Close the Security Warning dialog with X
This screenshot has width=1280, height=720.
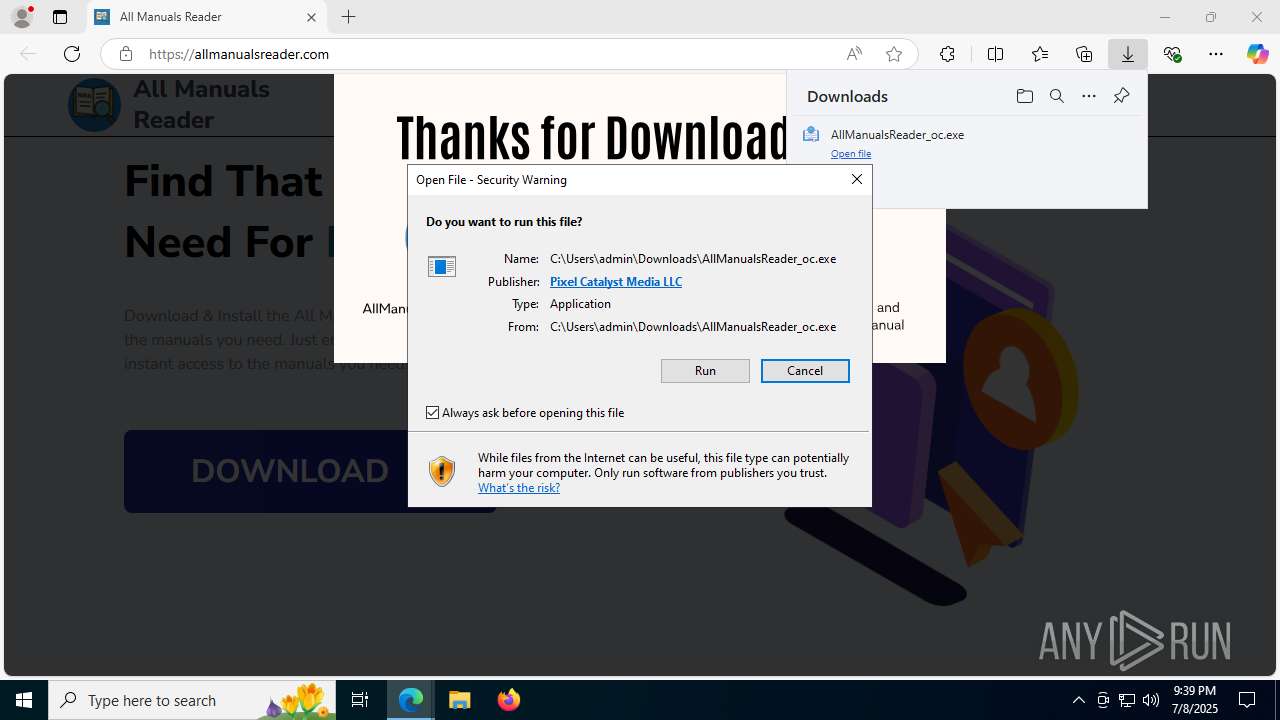[x=857, y=179]
